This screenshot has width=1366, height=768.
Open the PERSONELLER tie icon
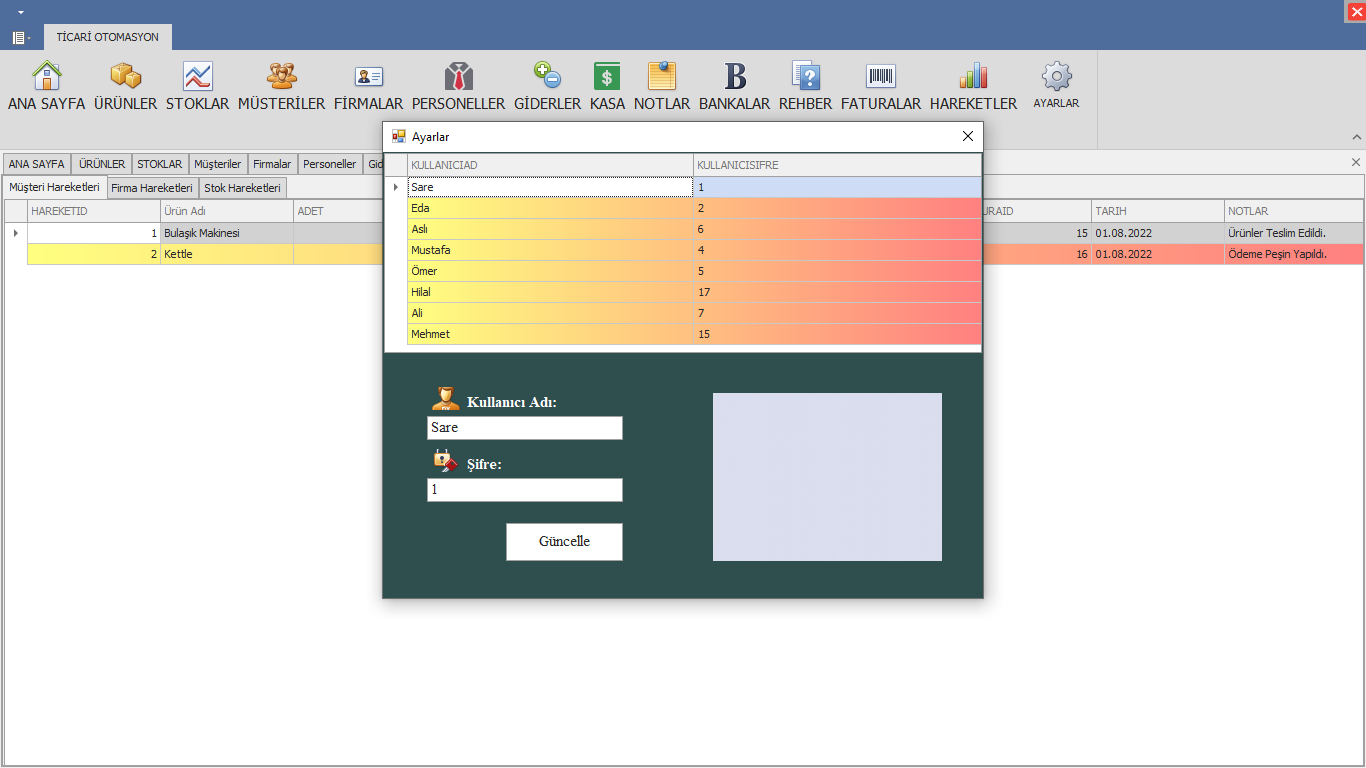coord(458,76)
